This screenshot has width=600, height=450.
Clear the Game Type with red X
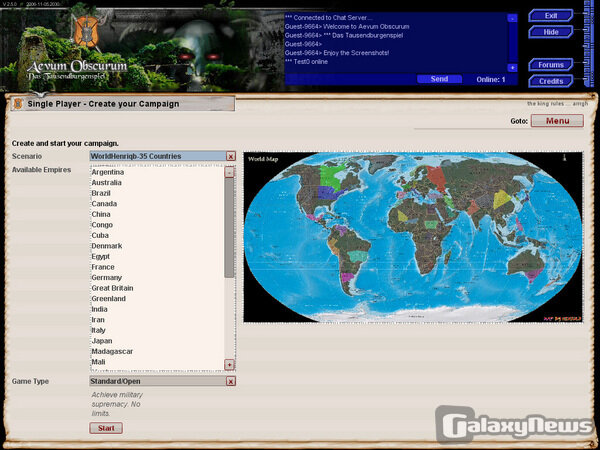coord(231,381)
